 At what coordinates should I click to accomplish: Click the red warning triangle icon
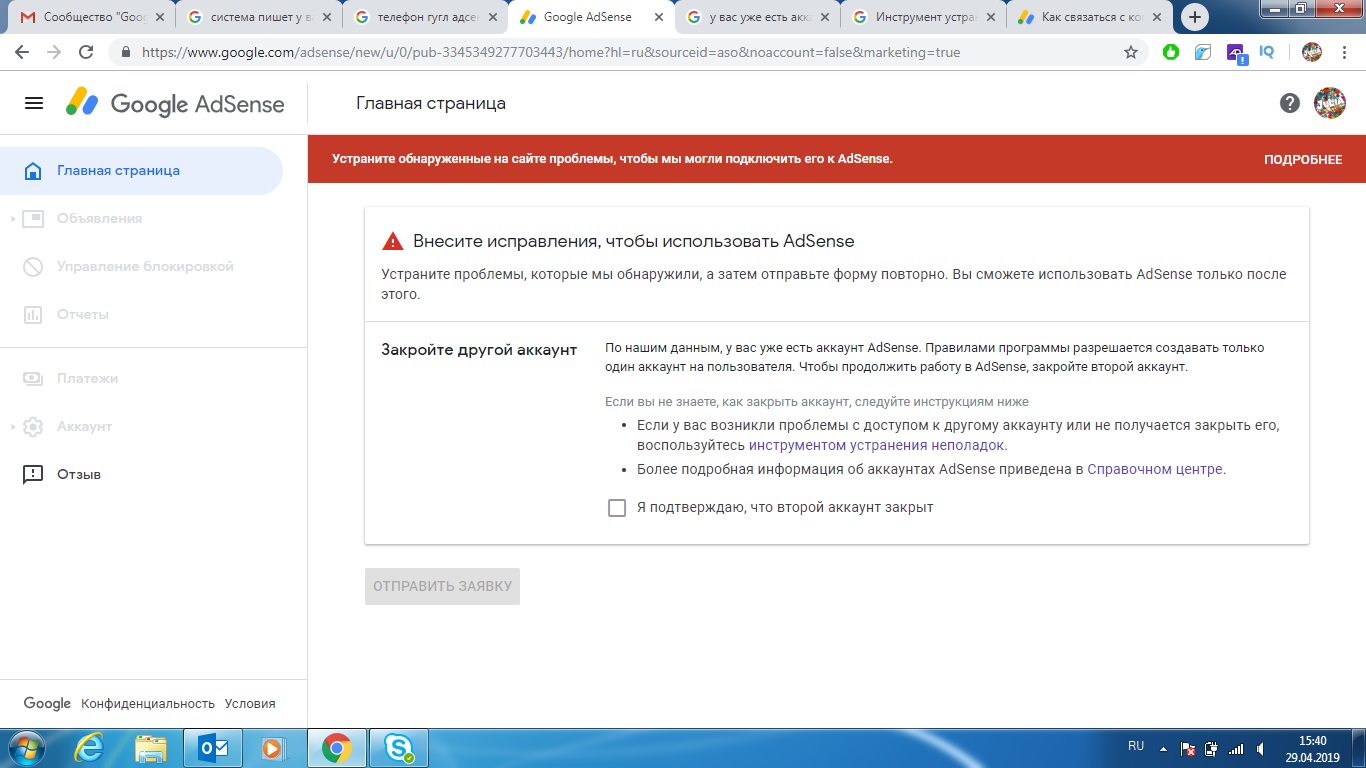coord(393,241)
